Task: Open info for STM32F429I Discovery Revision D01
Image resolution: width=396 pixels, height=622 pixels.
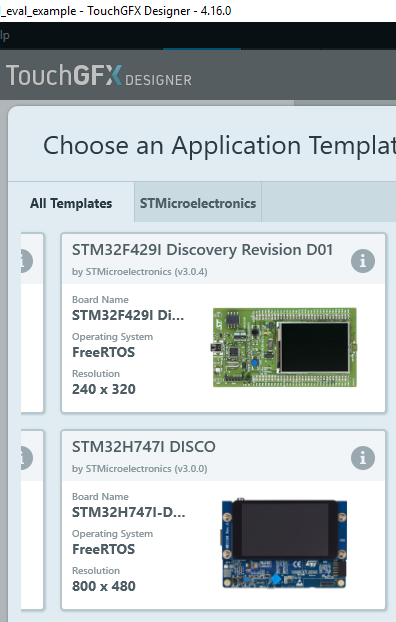Action: (x=363, y=261)
